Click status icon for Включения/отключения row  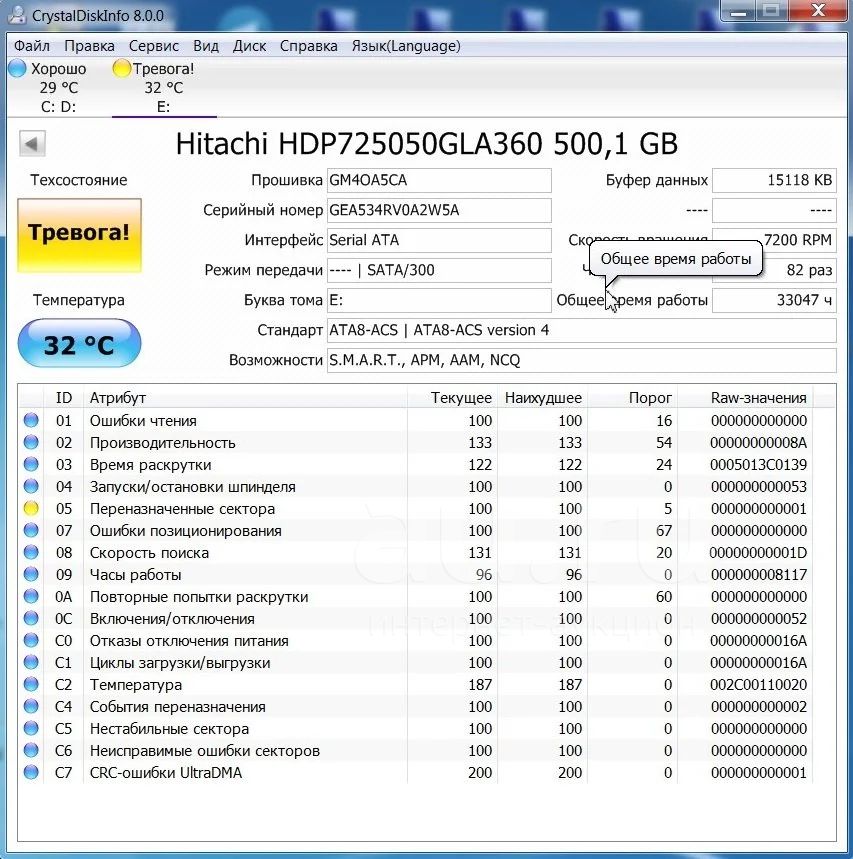click(31, 618)
